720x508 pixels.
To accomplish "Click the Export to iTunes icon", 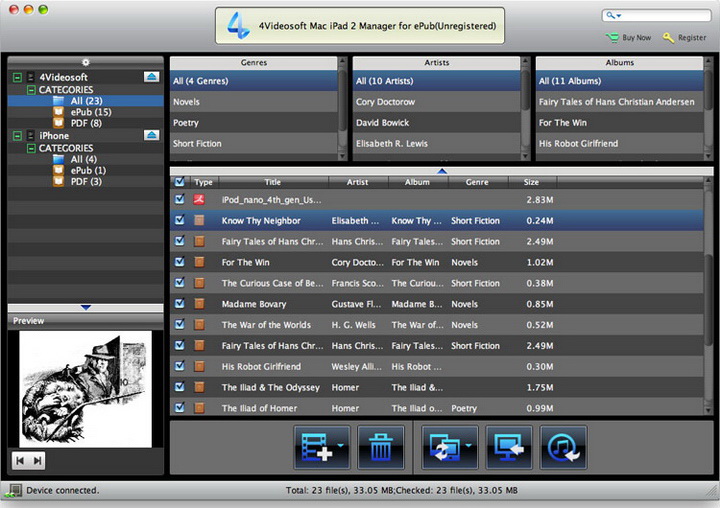I will click(x=563, y=447).
